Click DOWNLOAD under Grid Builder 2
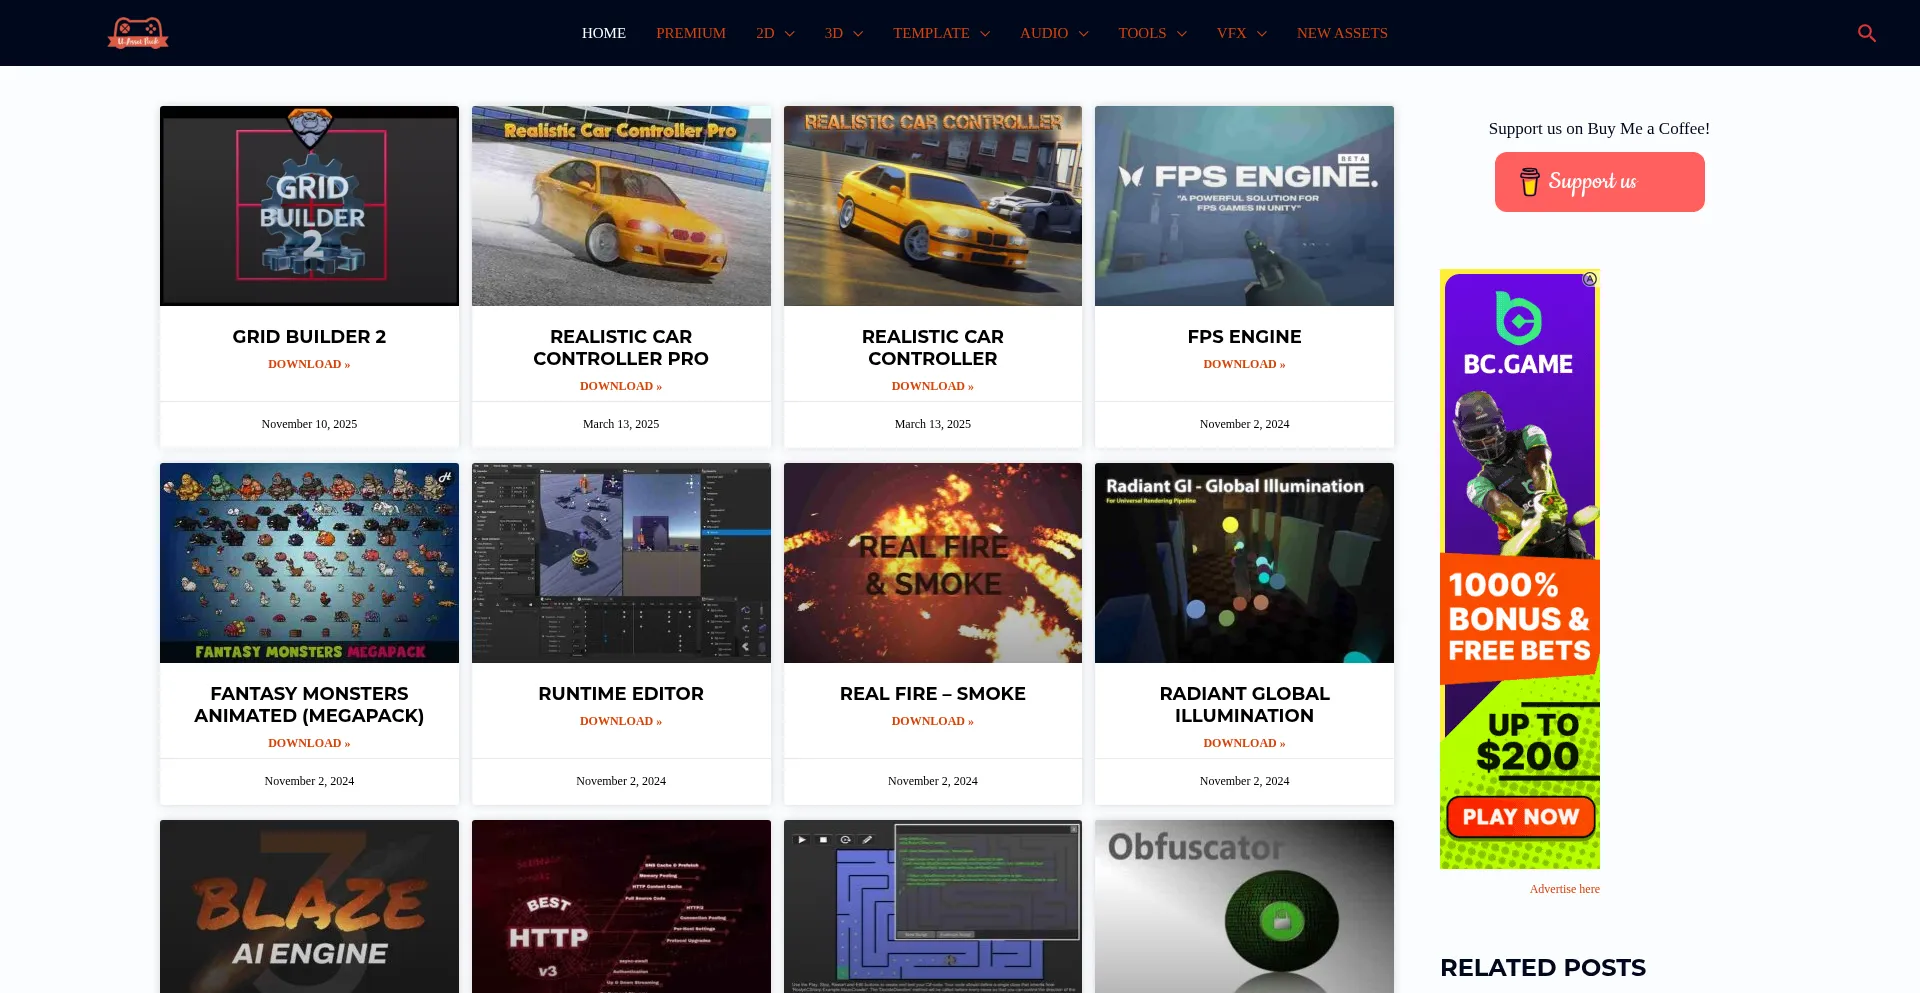The width and height of the screenshot is (1920, 993). tap(309, 364)
